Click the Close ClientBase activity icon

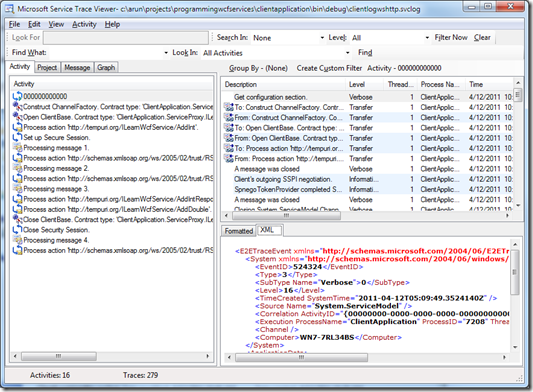17,219
